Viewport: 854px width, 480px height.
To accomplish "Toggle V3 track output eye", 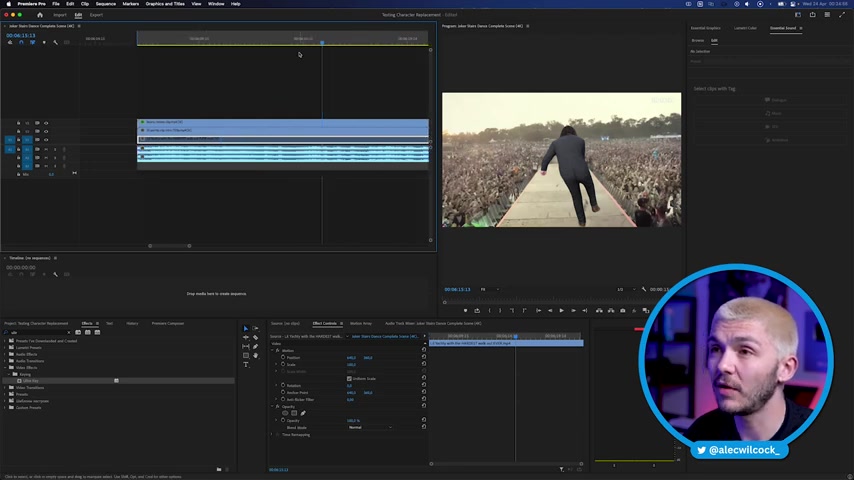I will (46, 123).
